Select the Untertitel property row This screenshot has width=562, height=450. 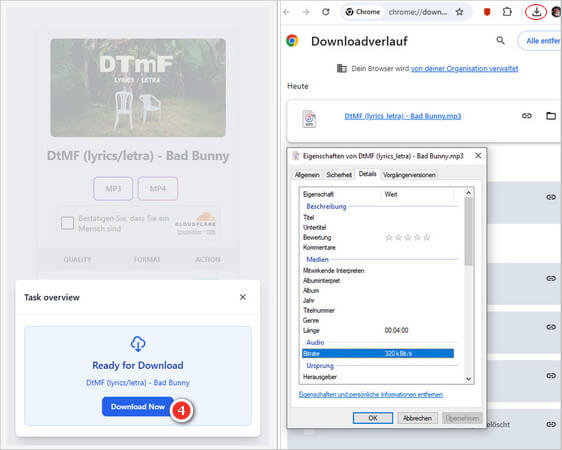point(378,228)
